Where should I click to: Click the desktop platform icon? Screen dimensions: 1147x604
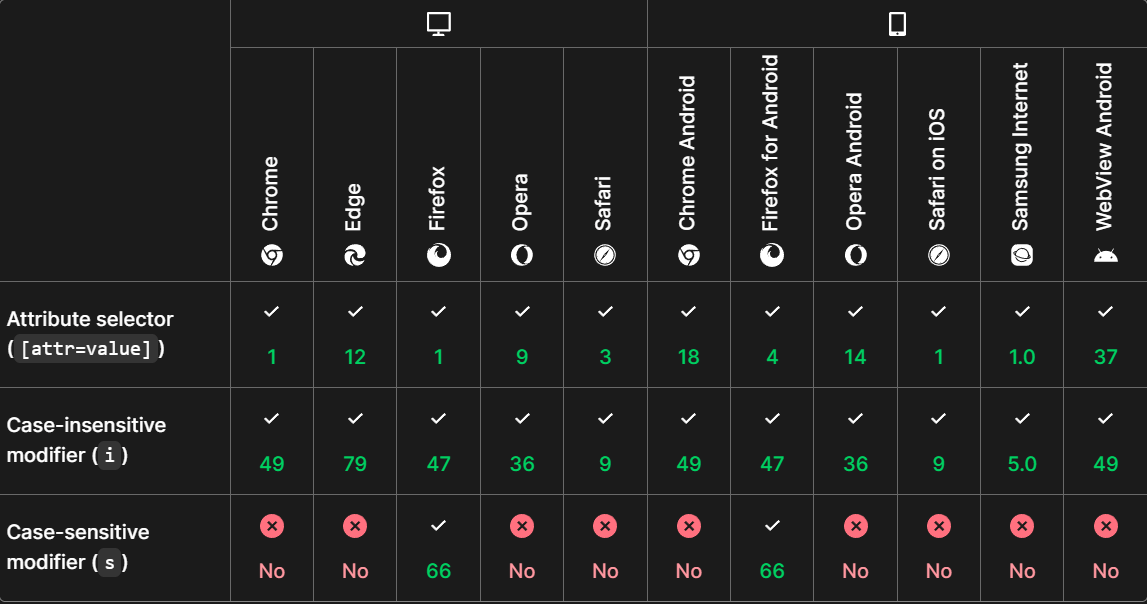click(439, 24)
